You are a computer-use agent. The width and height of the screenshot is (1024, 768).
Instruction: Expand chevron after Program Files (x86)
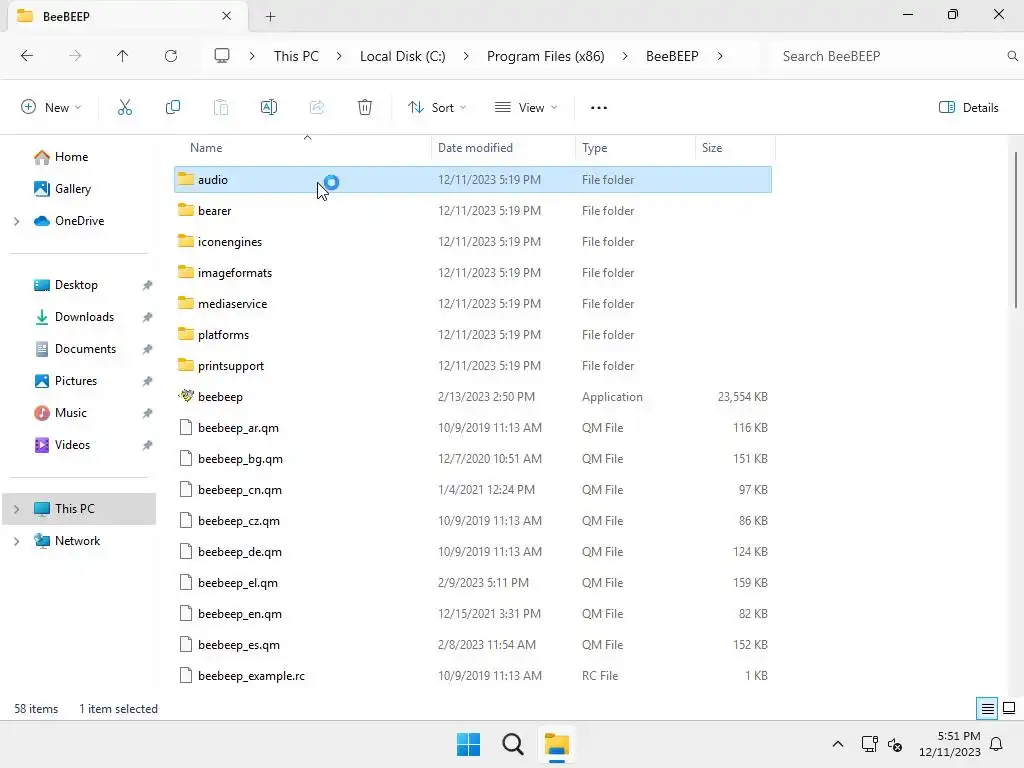[625, 56]
